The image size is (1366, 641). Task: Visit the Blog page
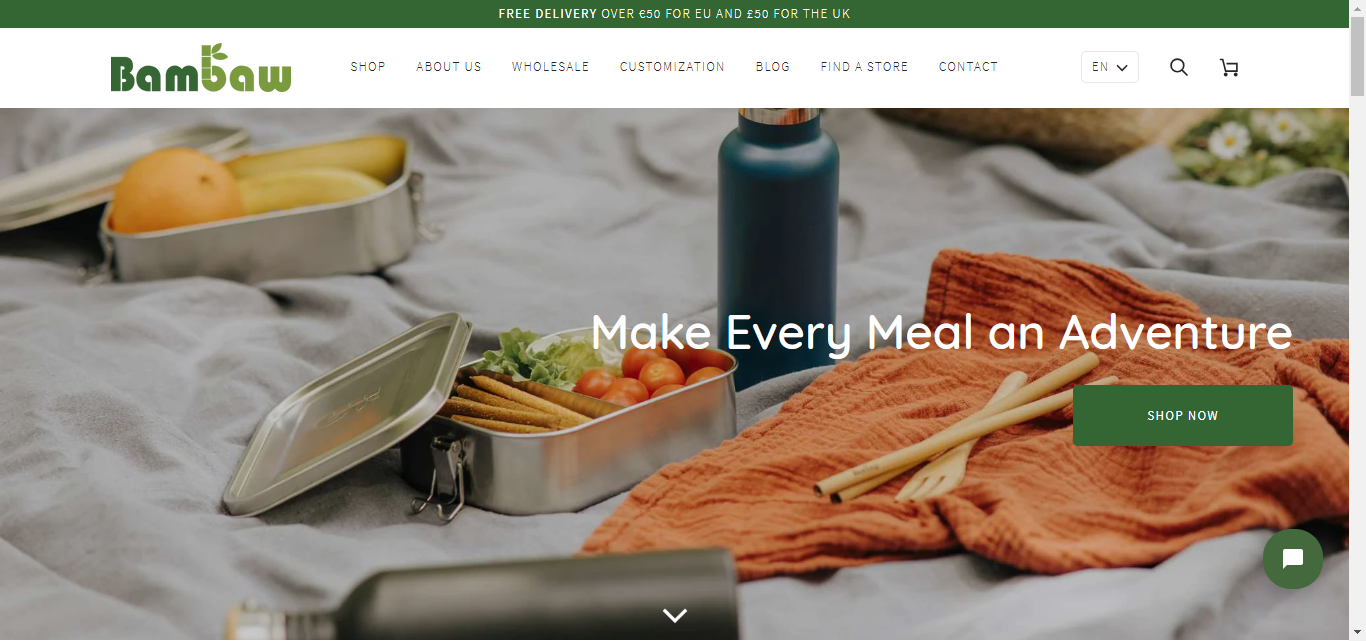773,67
